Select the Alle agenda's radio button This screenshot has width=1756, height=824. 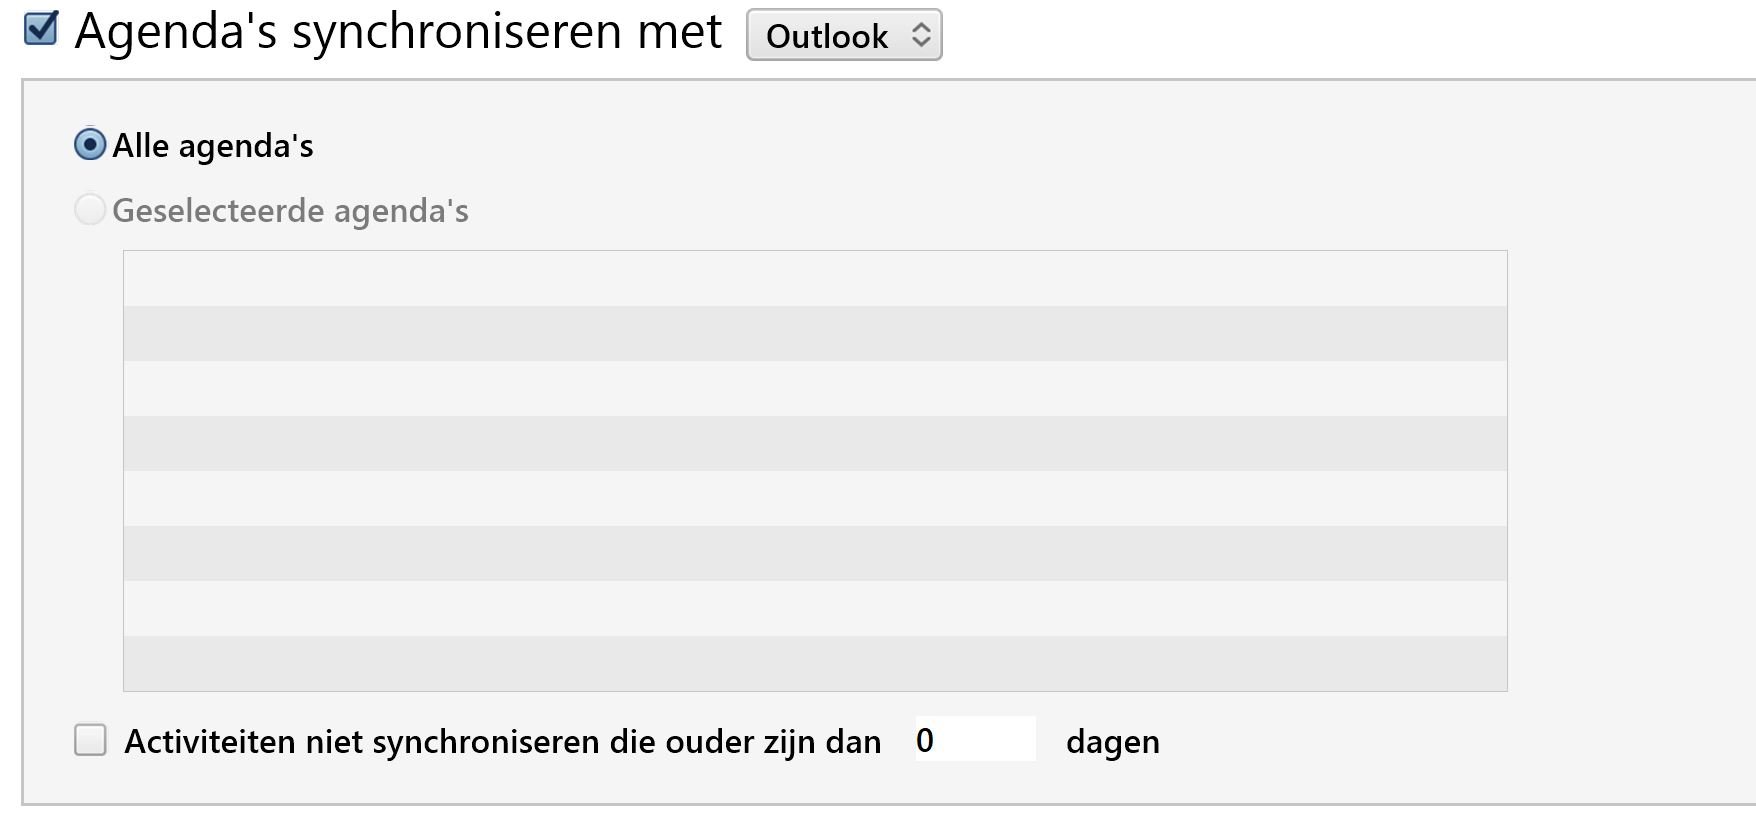point(90,145)
